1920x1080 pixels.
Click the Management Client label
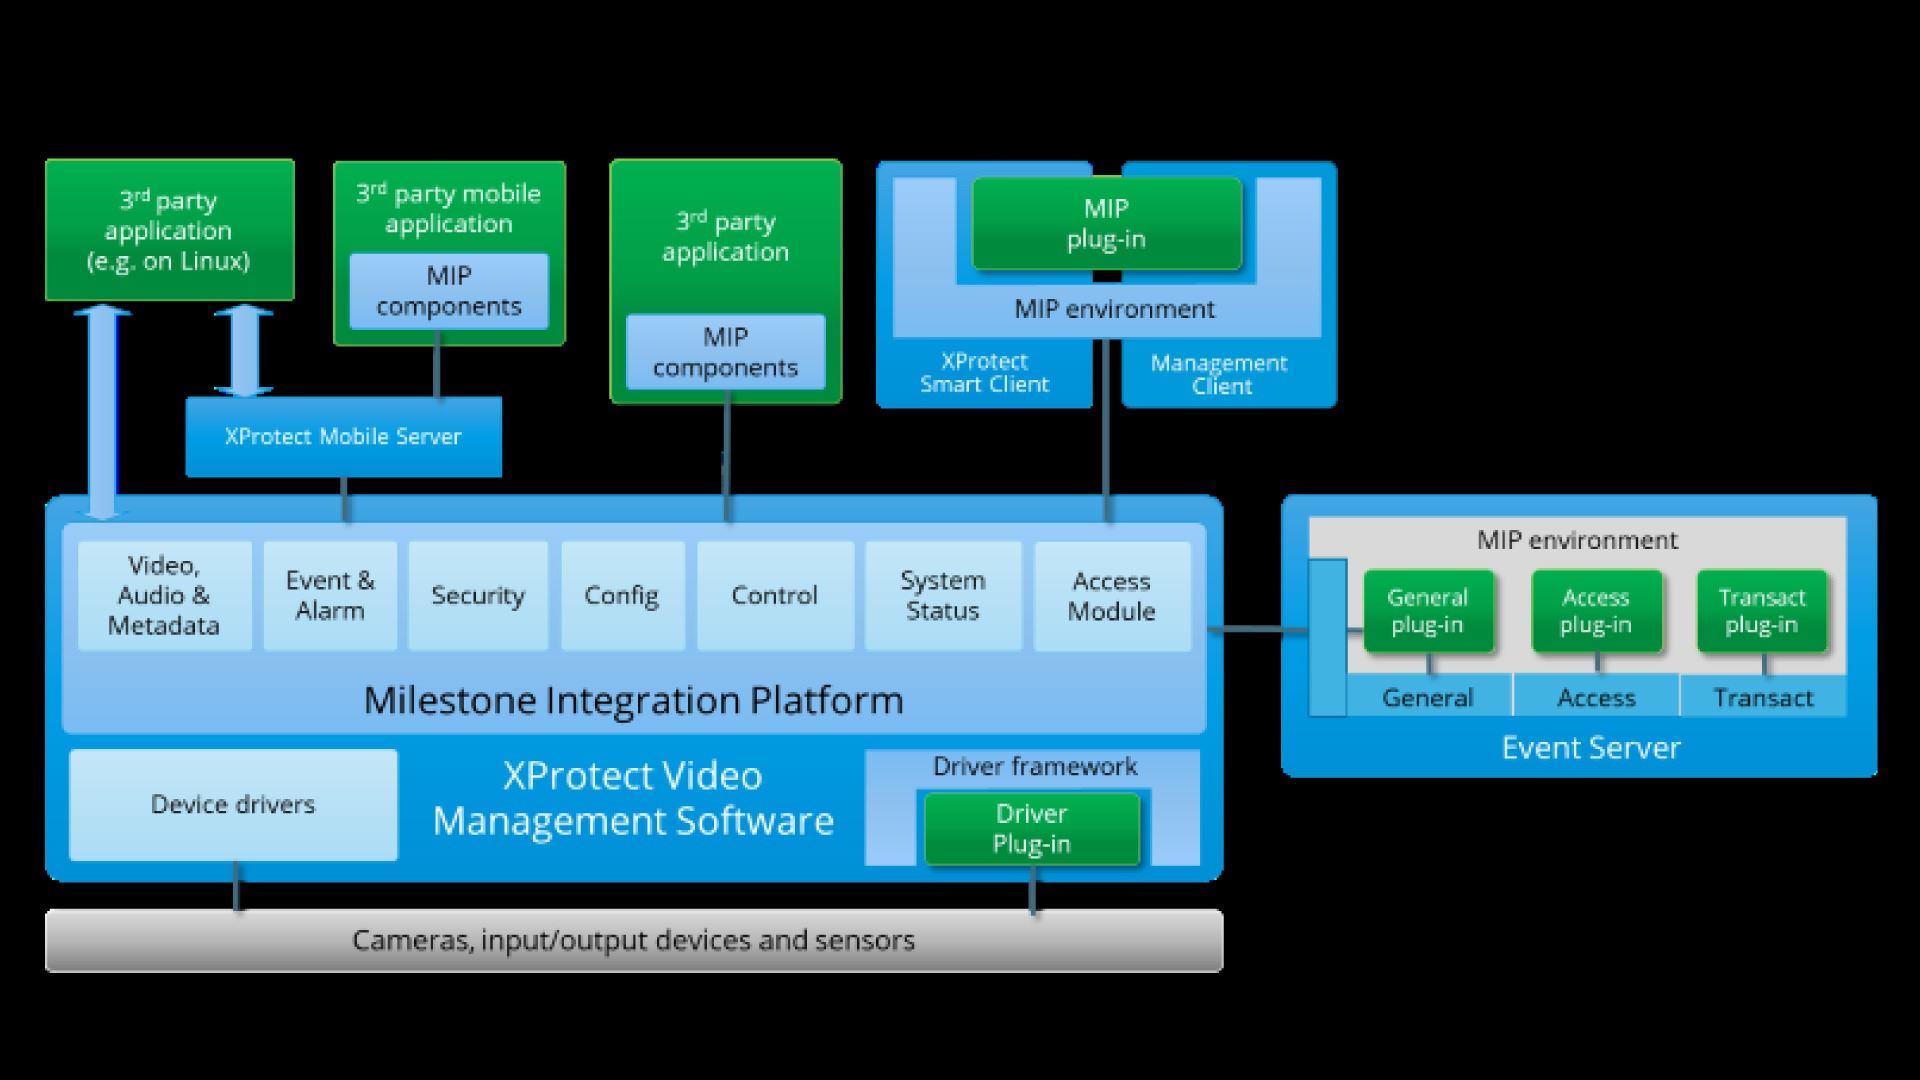[1220, 374]
